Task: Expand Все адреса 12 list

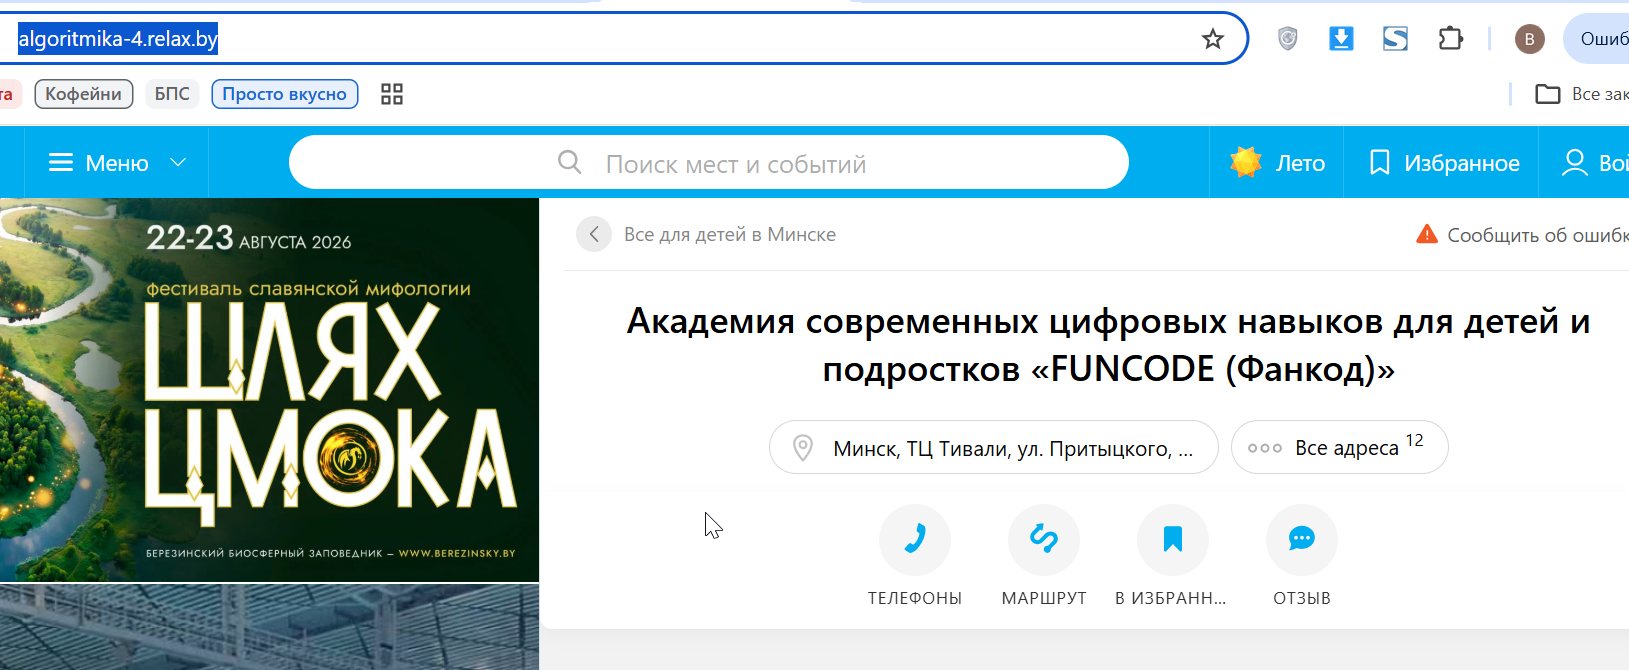Action: 1340,447
